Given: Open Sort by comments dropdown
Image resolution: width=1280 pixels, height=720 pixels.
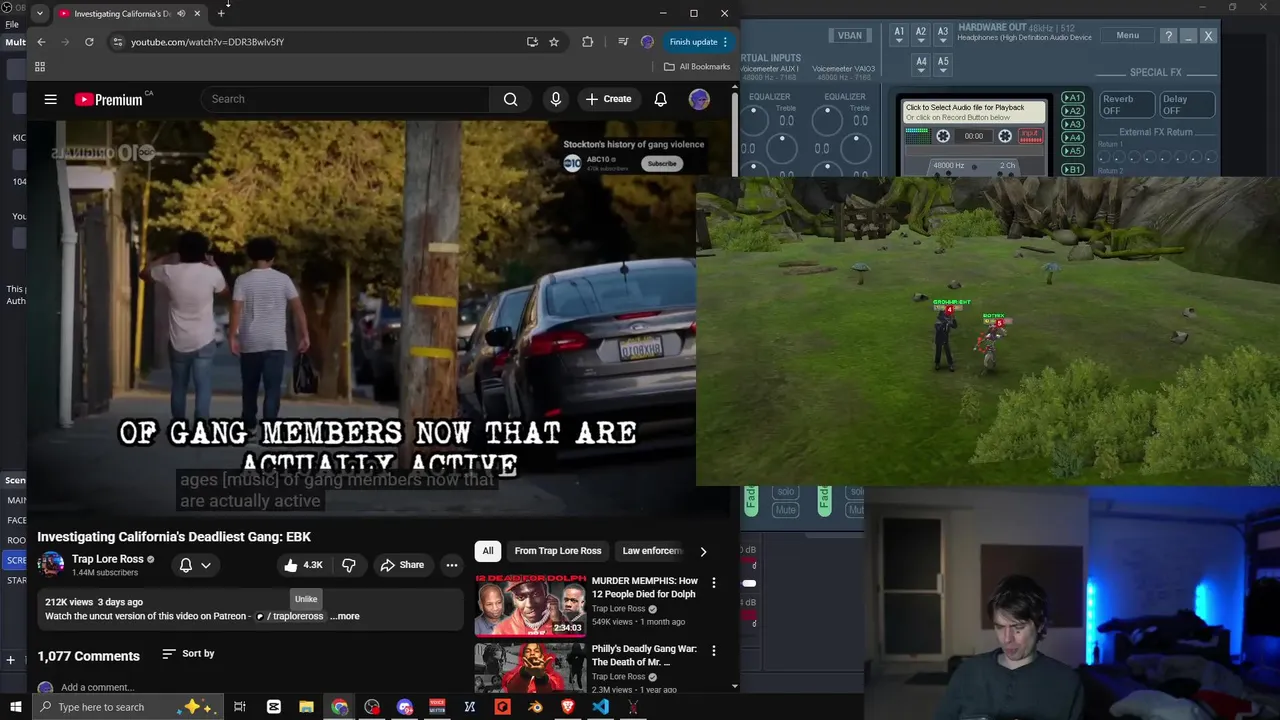Looking at the screenshot, I should (x=188, y=653).
